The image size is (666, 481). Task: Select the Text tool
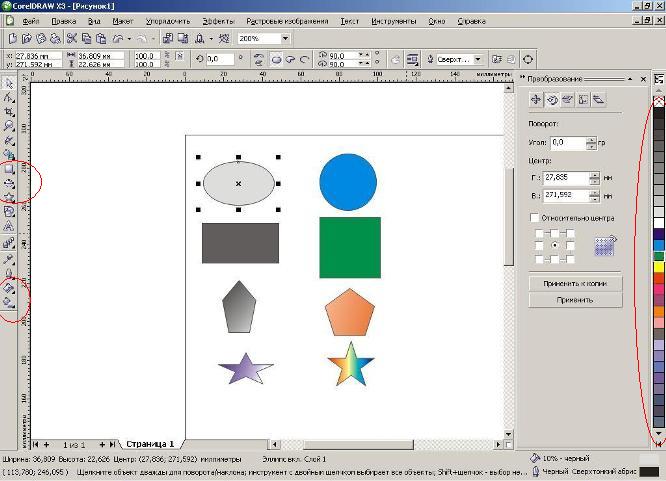8,226
